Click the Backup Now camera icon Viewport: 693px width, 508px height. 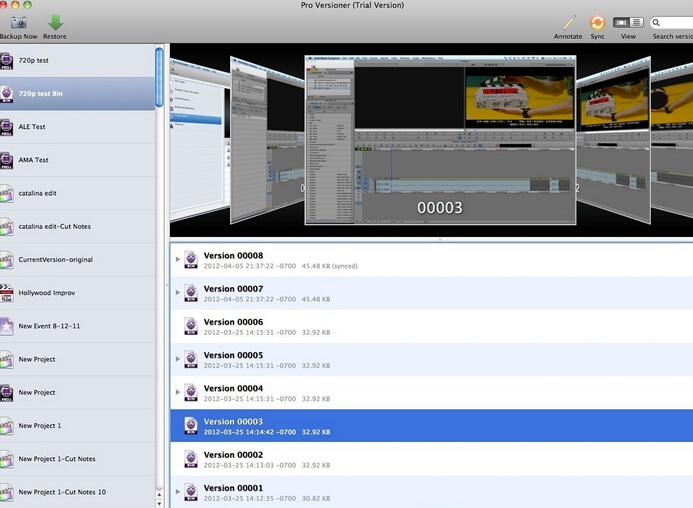pos(18,22)
